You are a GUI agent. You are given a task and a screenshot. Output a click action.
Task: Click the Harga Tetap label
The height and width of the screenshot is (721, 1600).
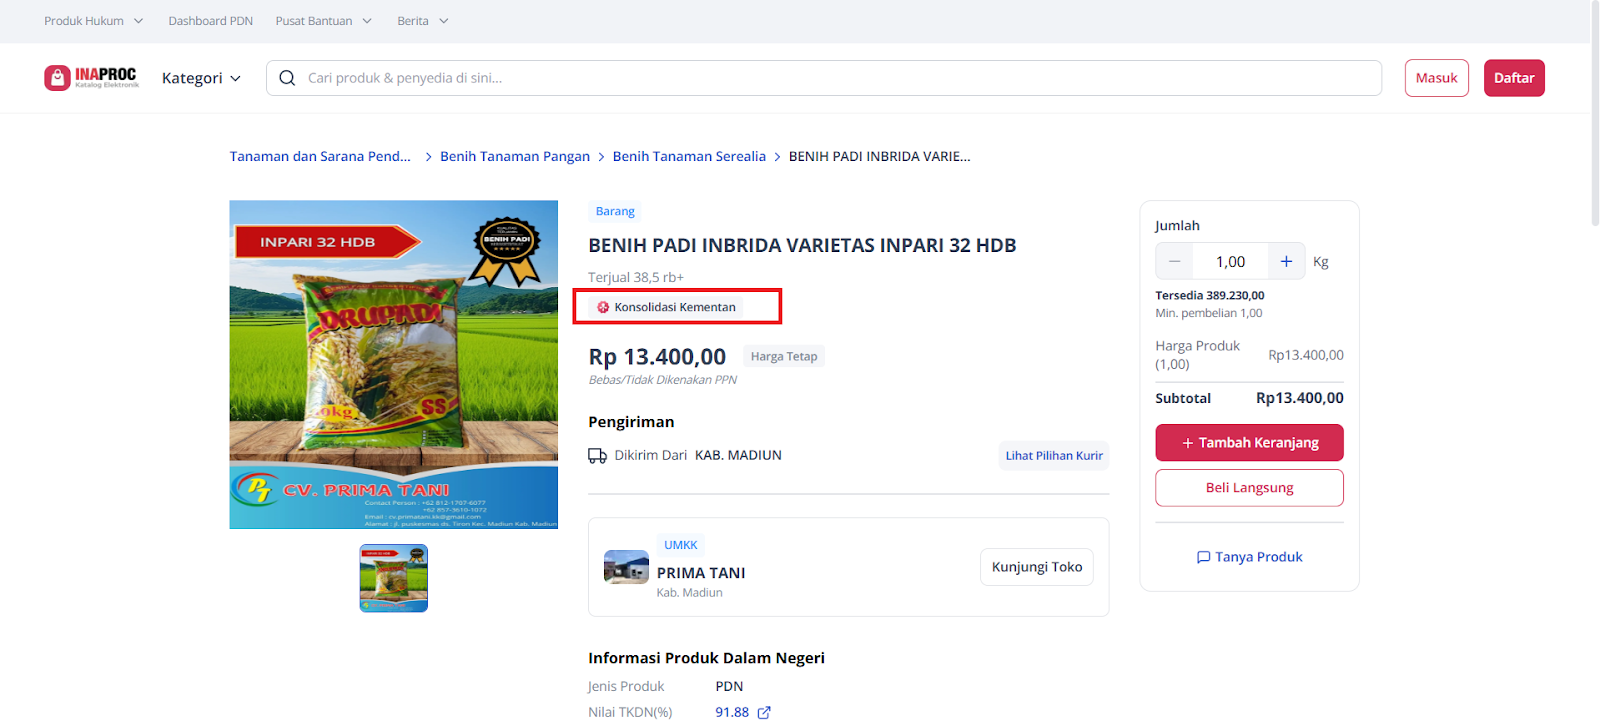[784, 356]
